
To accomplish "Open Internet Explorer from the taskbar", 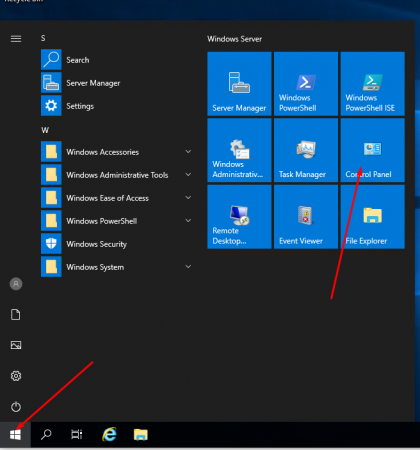I will tap(109, 434).
